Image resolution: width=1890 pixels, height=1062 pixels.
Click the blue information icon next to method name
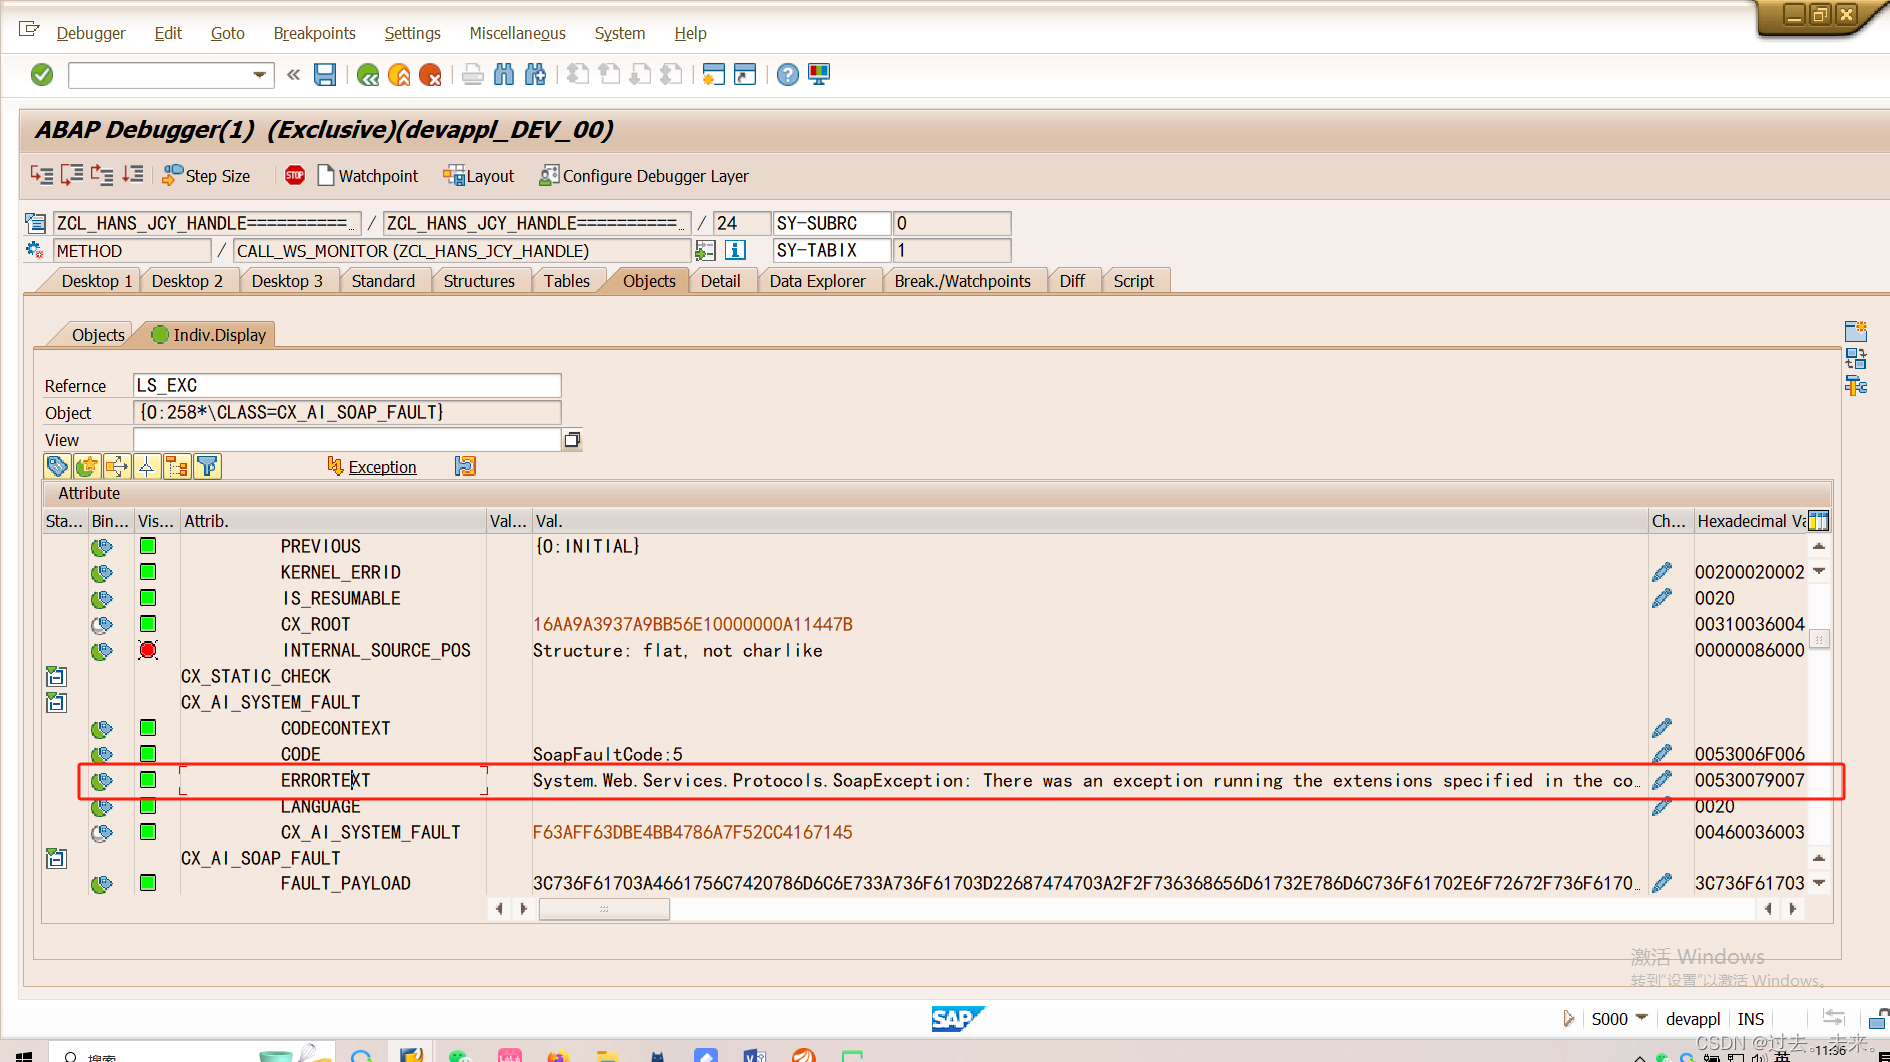pyautogui.click(x=736, y=250)
